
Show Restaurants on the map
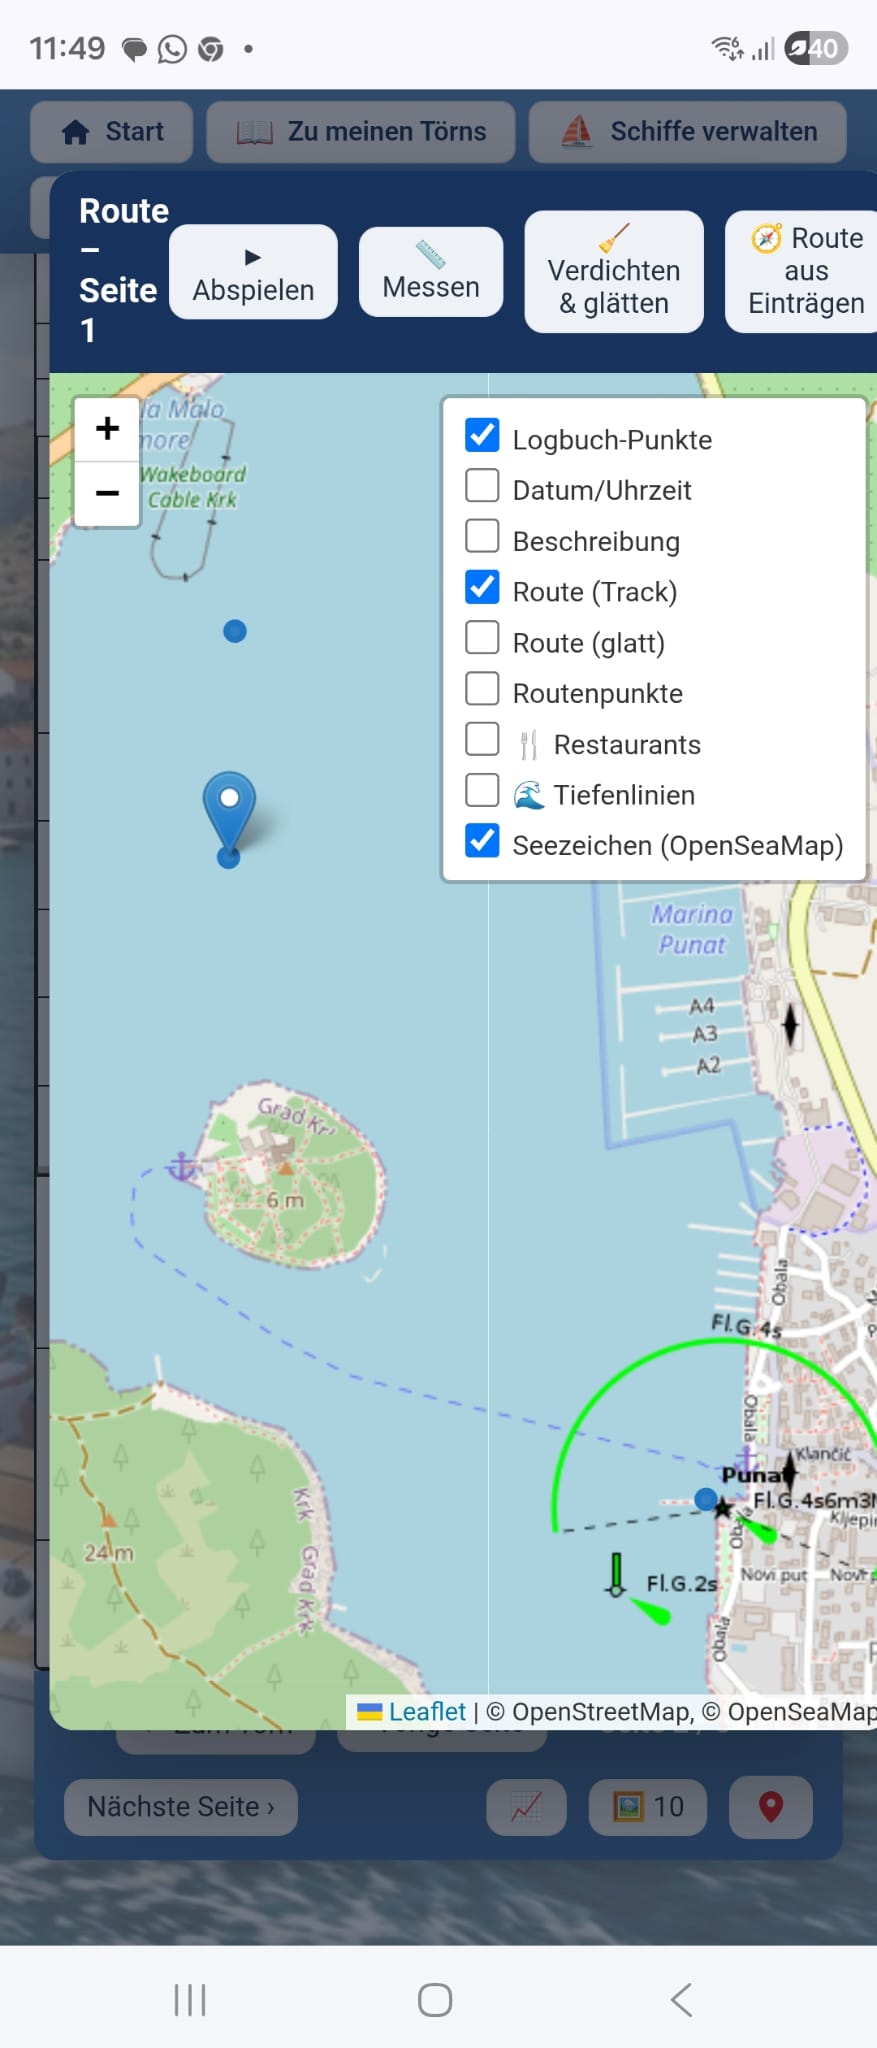pyautogui.click(x=482, y=739)
